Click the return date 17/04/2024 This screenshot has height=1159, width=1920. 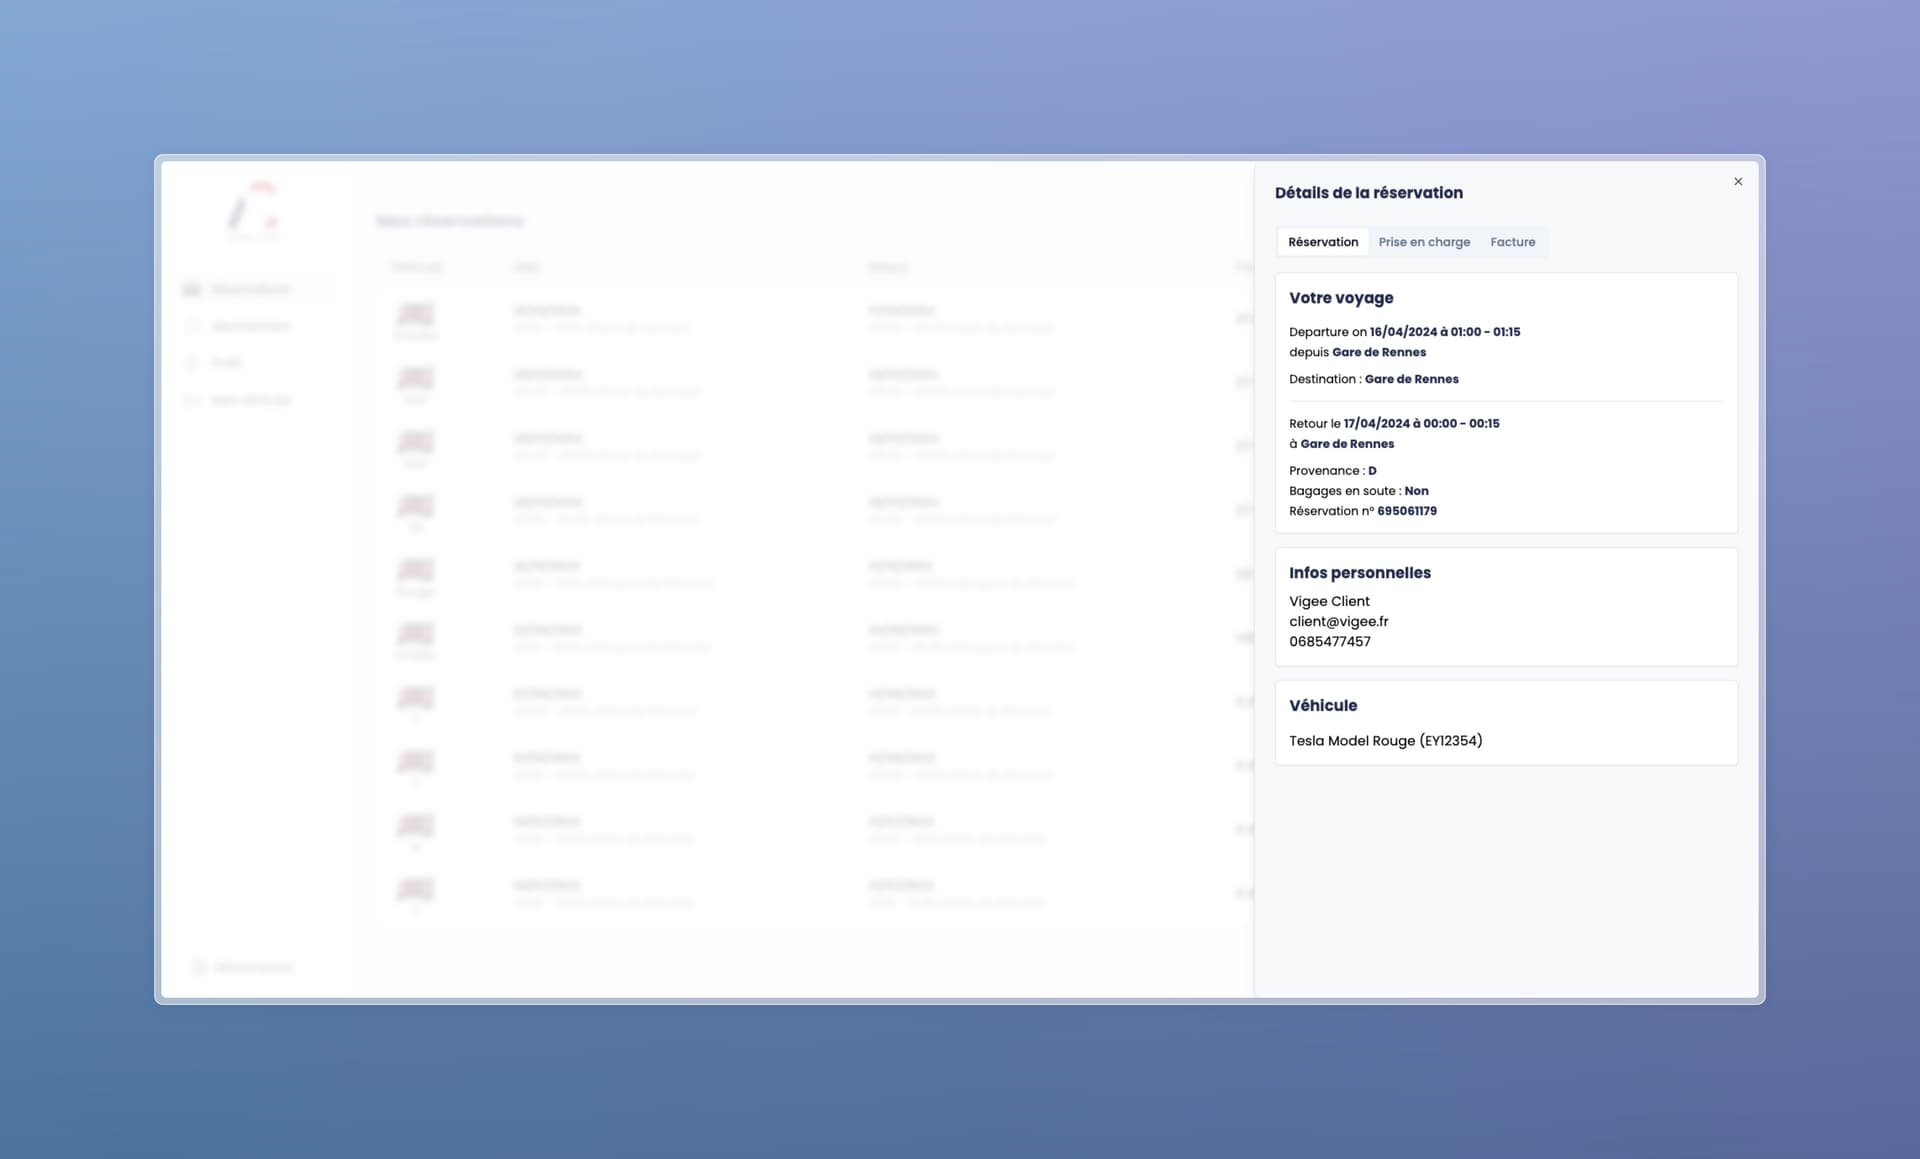(x=1377, y=424)
